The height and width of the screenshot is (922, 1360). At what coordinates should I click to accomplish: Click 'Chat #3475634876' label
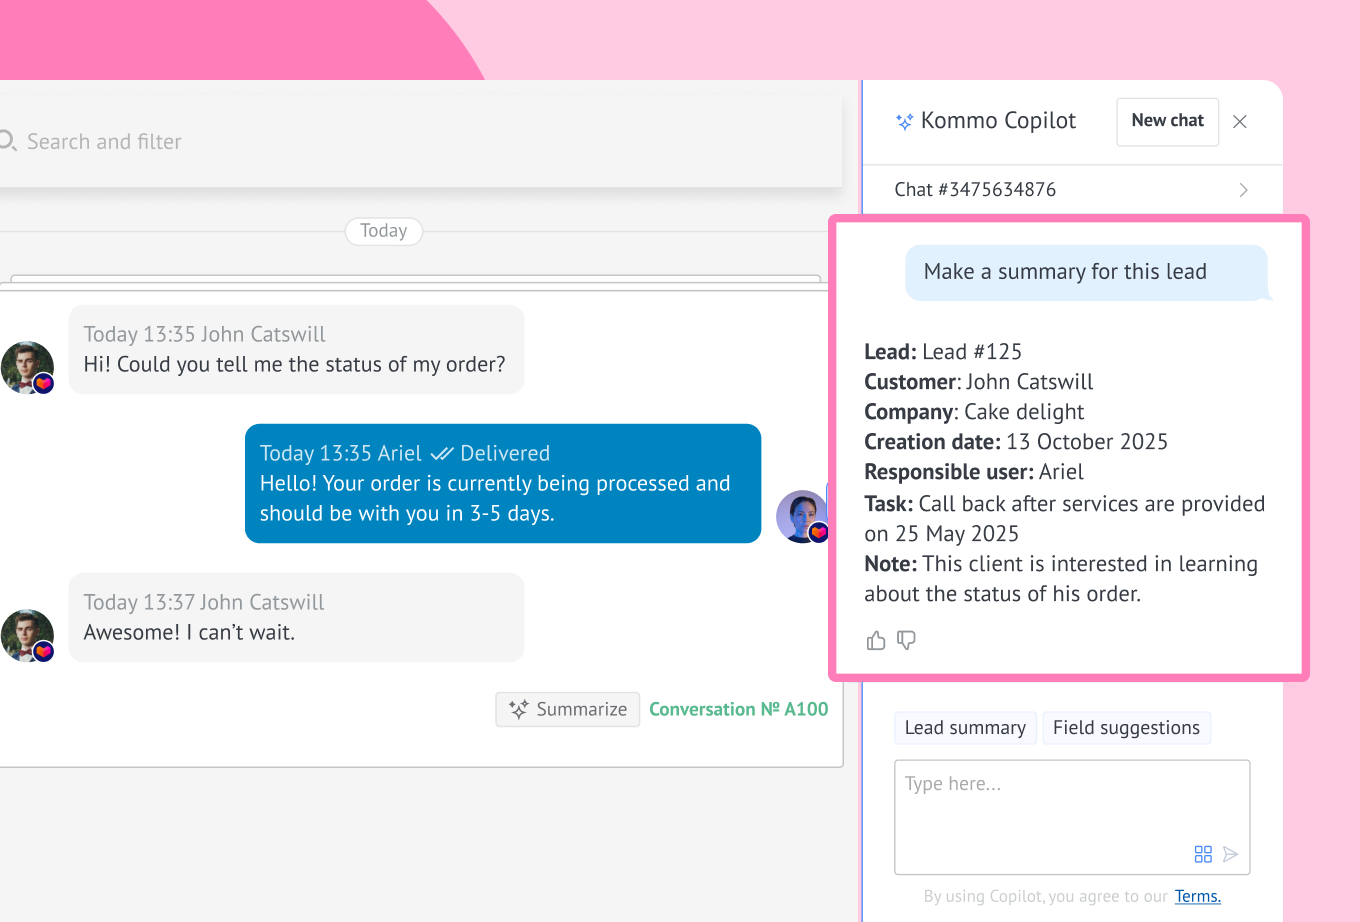point(975,190)
